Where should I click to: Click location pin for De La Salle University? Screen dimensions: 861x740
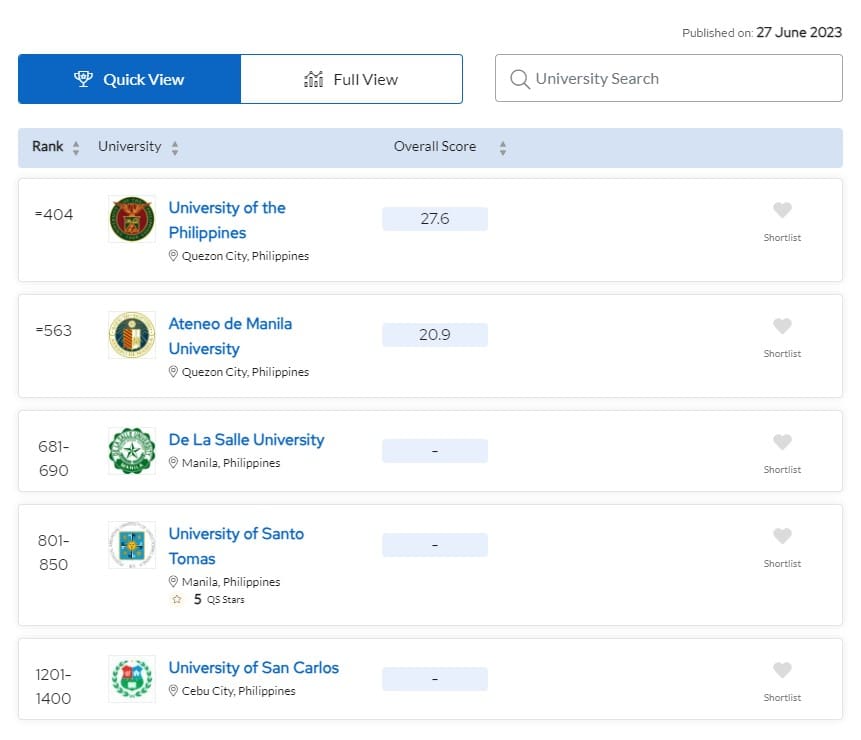[x=173, y=463]
